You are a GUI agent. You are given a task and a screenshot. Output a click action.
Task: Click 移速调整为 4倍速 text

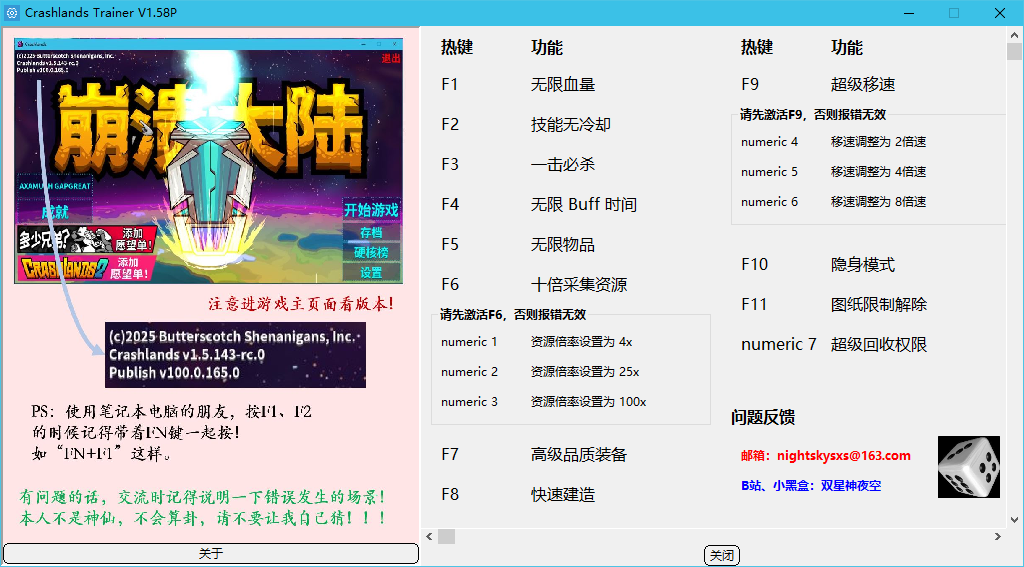[878, 172]
